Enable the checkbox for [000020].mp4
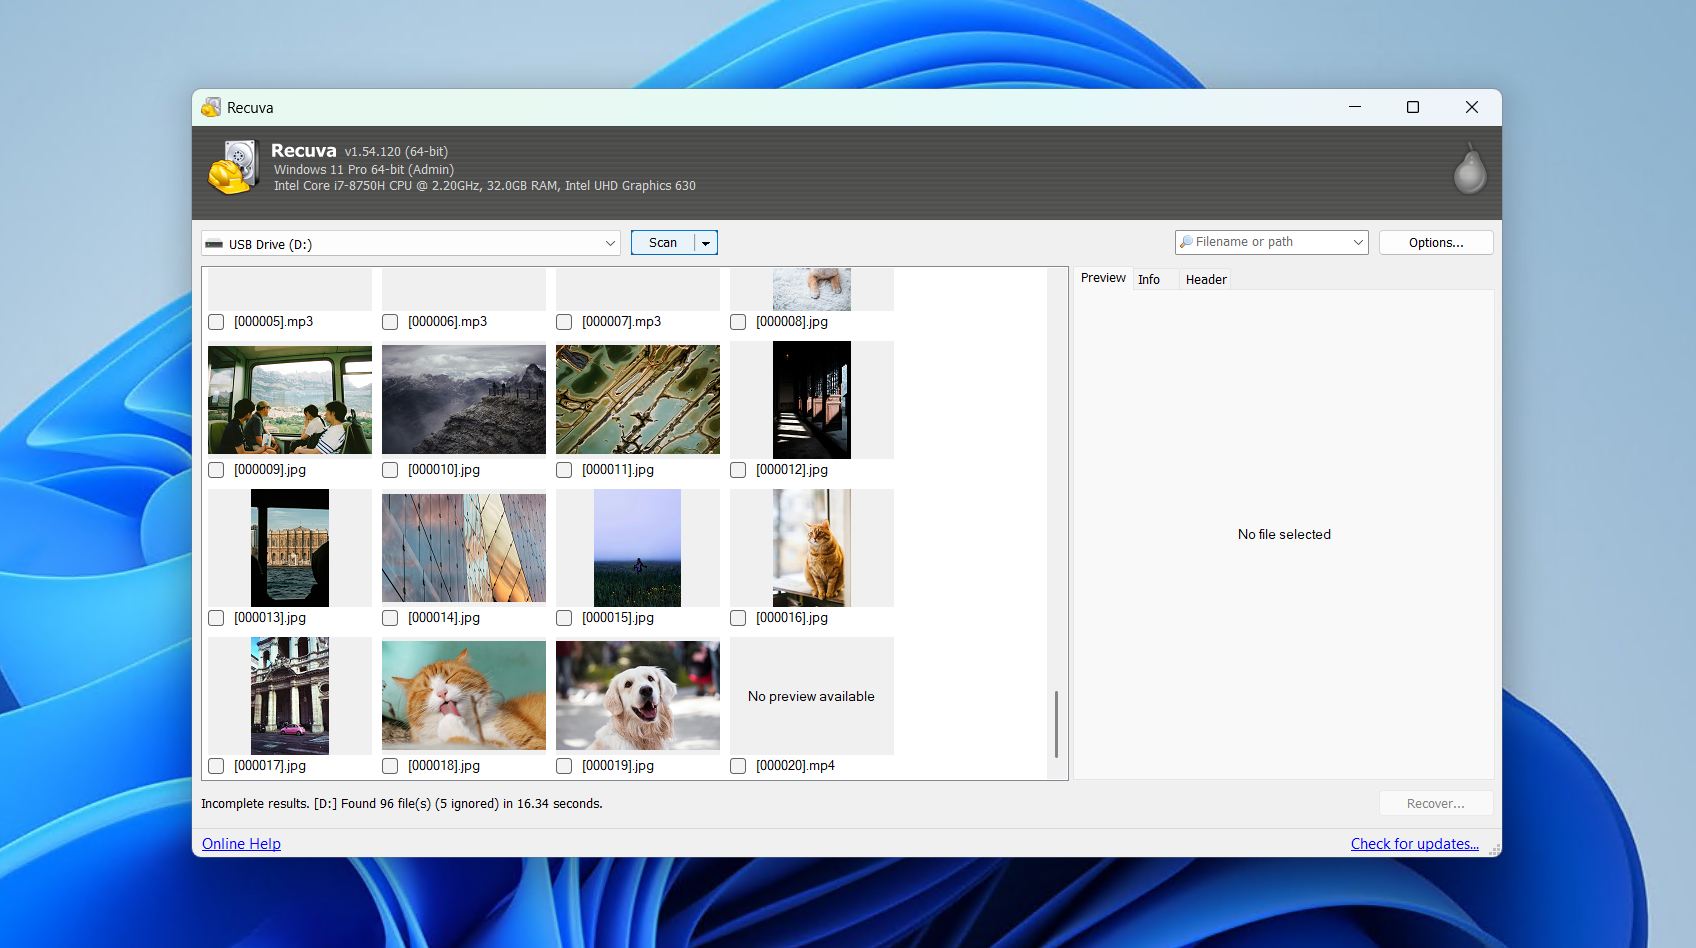Image resolution: width=1696 pixels, height=948 pixels. pyautogui.click(x=738, y=766)
